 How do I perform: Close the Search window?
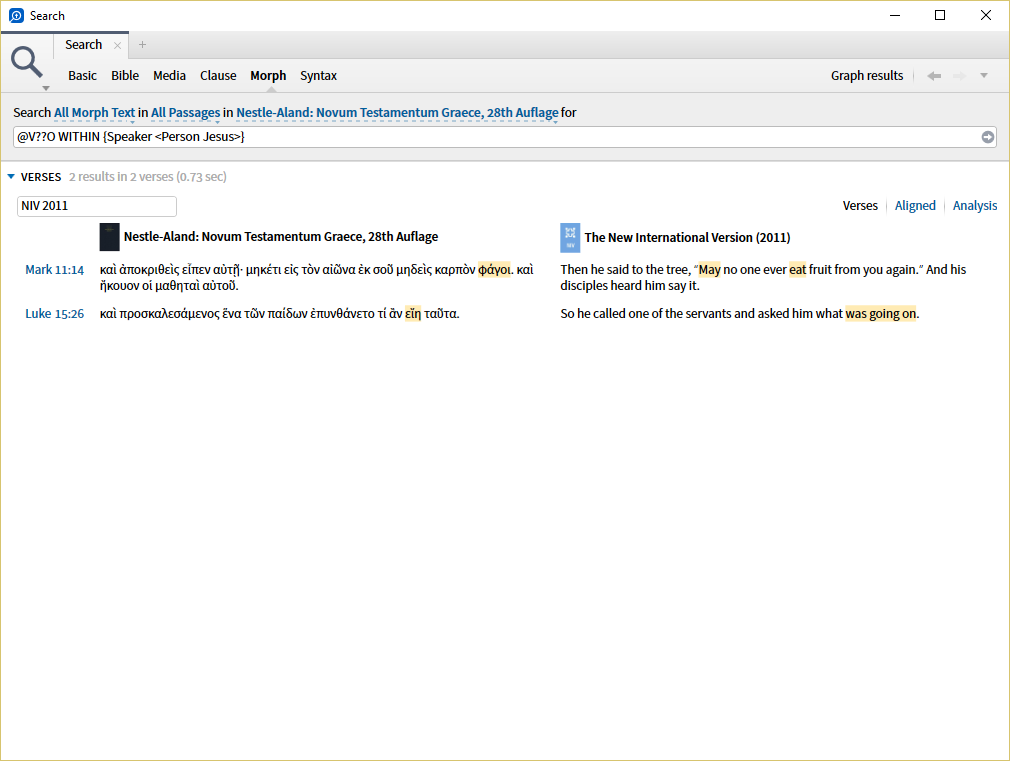pyautogui.click(x=986, y=15)
